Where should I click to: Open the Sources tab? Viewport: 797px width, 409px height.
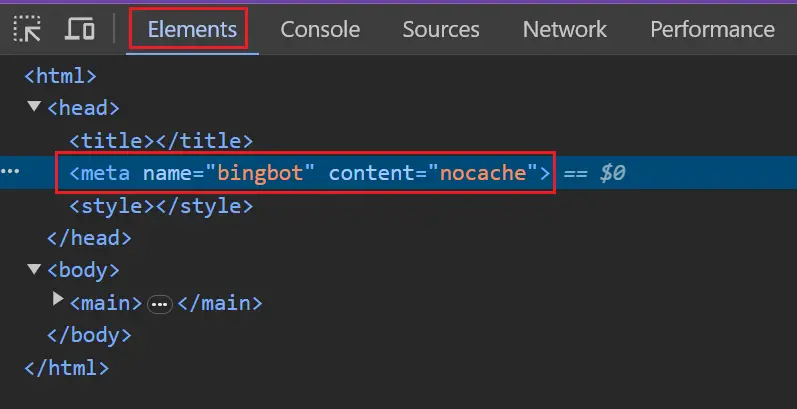[441, 29]
